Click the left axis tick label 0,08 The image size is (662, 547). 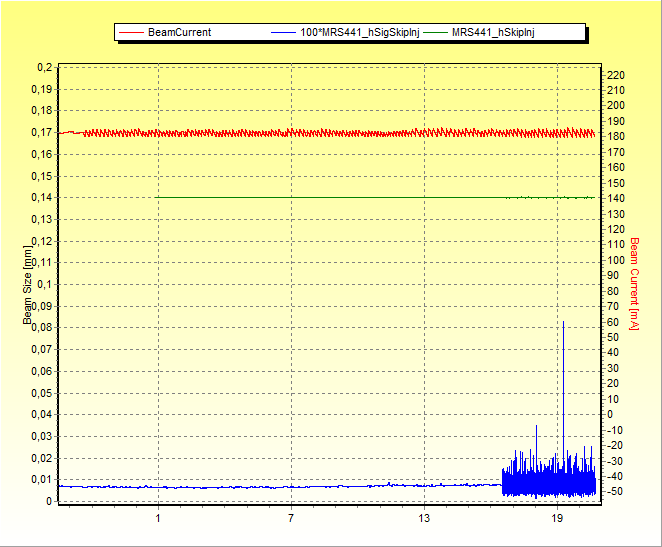pos(42,328)
